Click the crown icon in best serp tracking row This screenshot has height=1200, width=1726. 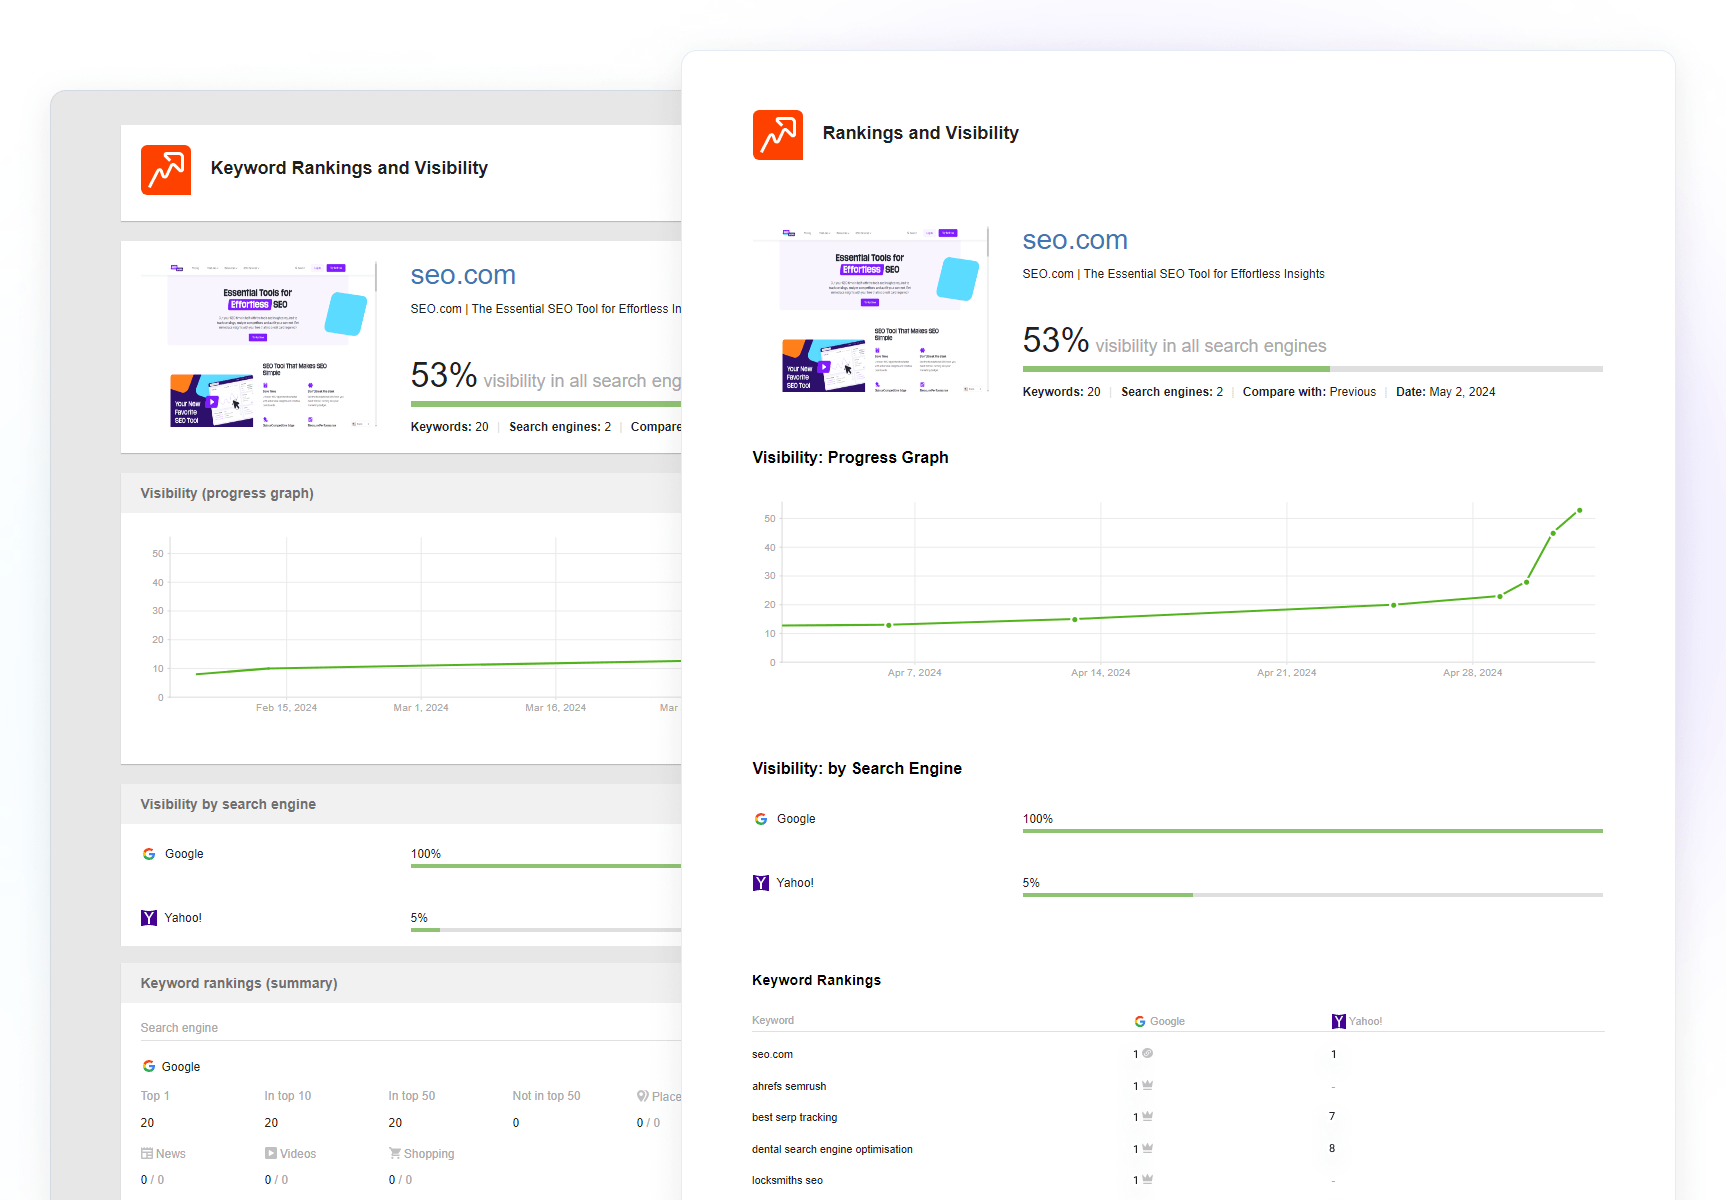click(1148, 1116)
